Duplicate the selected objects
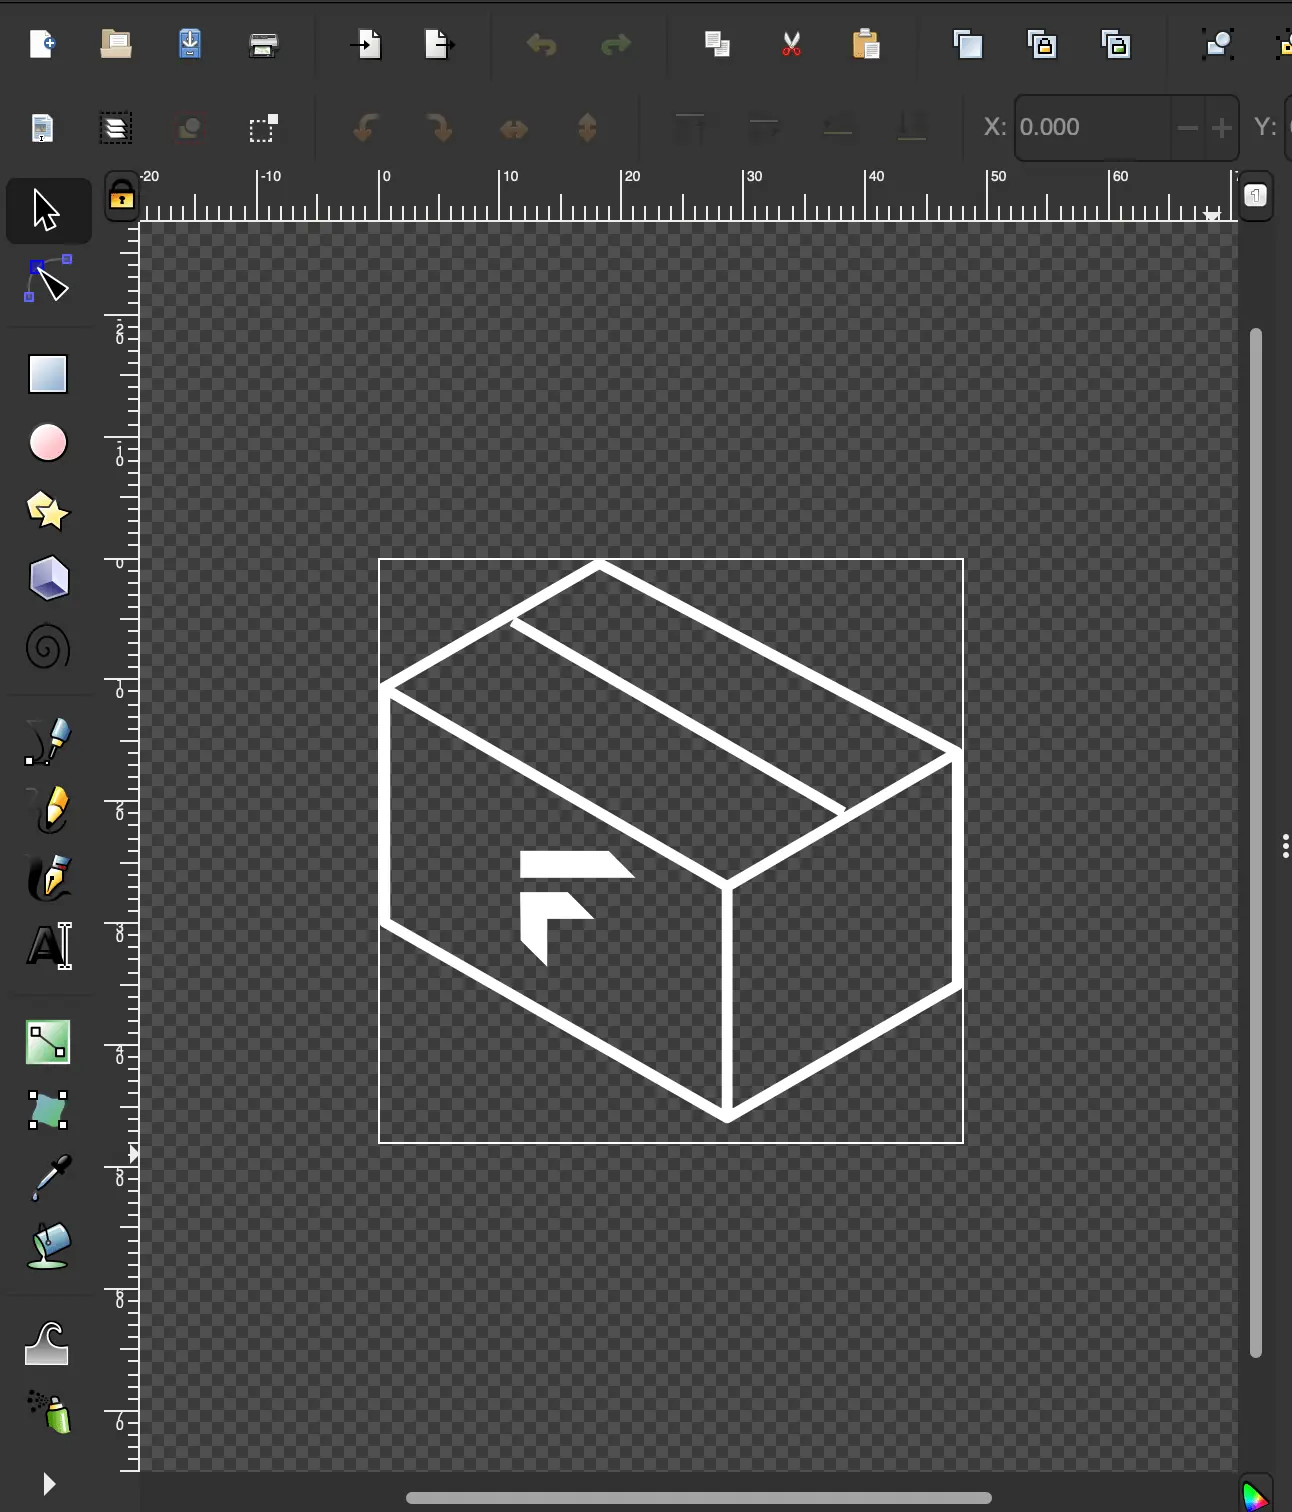Viewport: 1292px width, 1512px height. tap(968, 45)
